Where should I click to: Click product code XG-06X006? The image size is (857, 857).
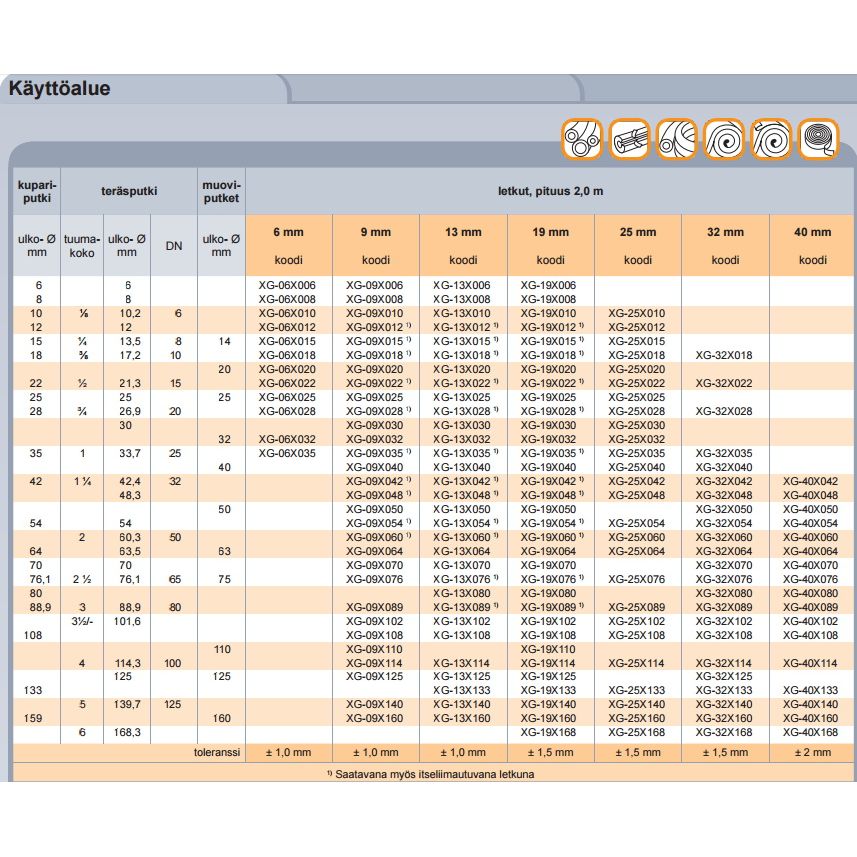[288, 285]
